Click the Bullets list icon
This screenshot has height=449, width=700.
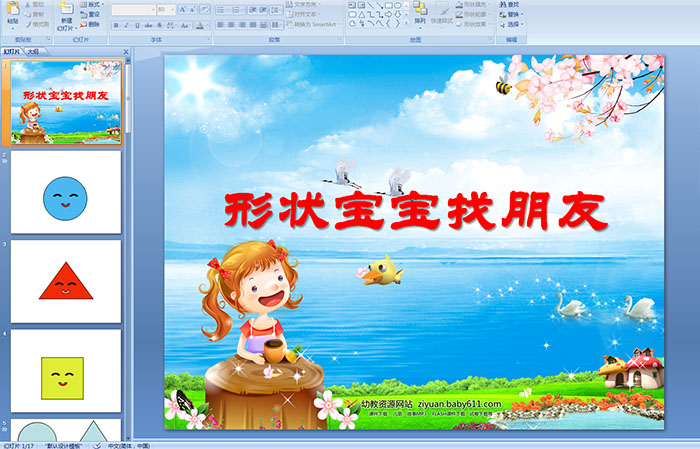[223, 10]
